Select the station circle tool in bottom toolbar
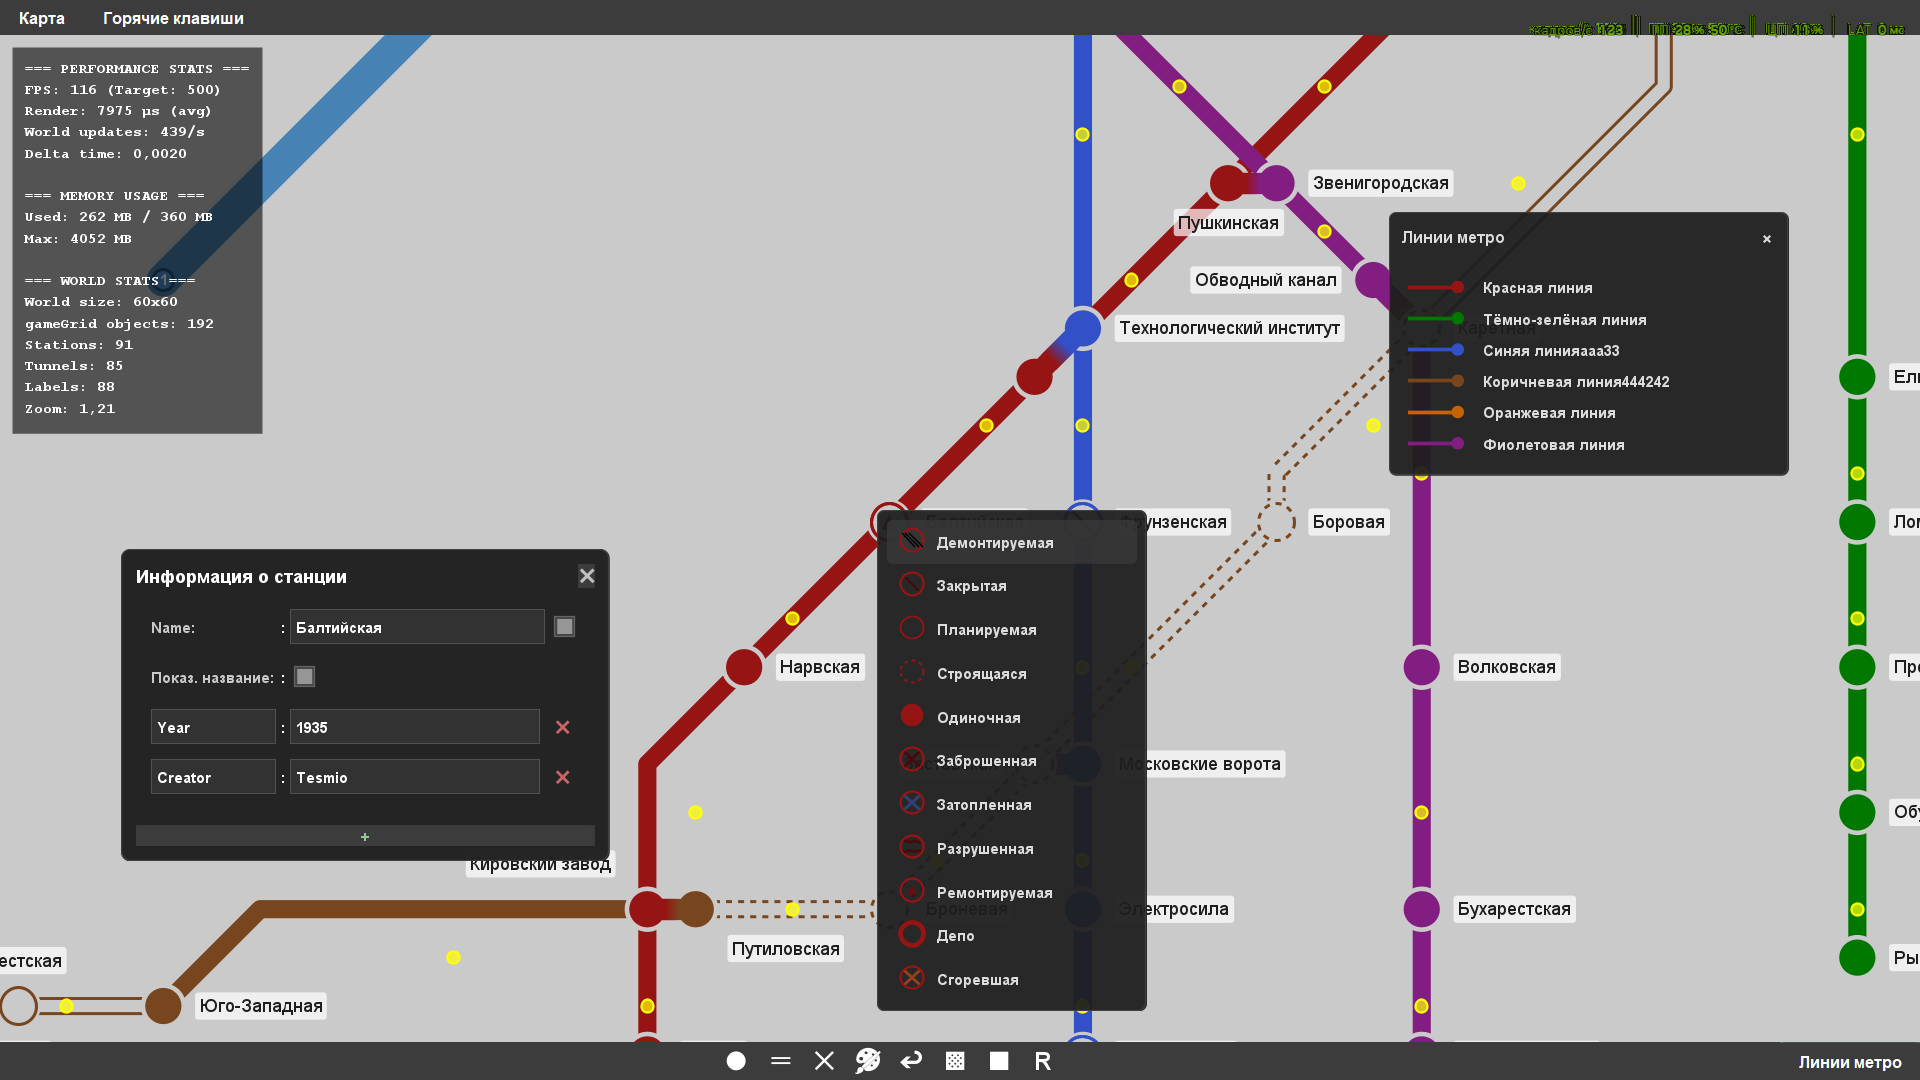This screenshot has width=1920, height=1080. click(x=736, y=1061)
